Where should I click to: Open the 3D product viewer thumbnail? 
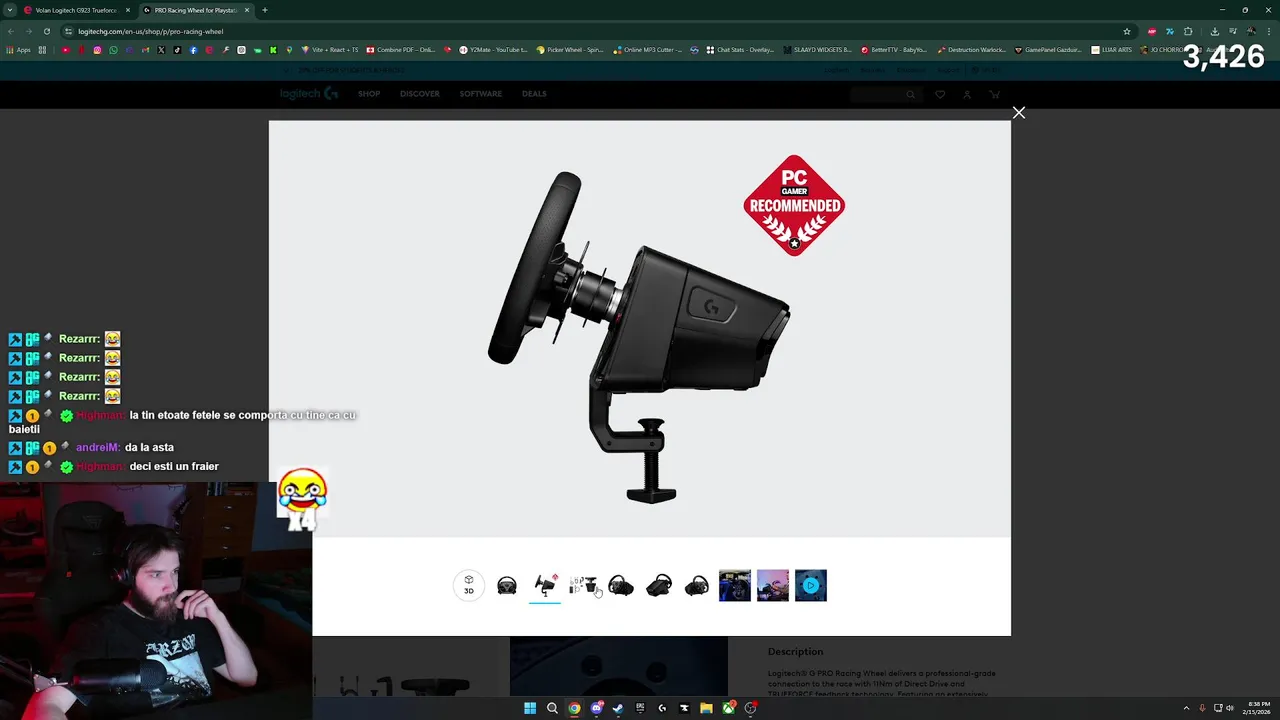tap(469, 585)
